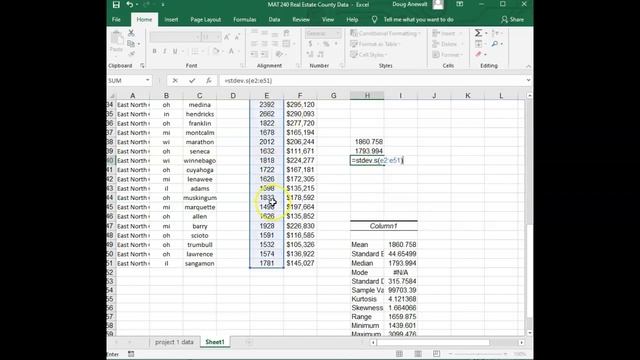Toggle Underline formatting
The image size is (640, 360).
coord(175,51)
